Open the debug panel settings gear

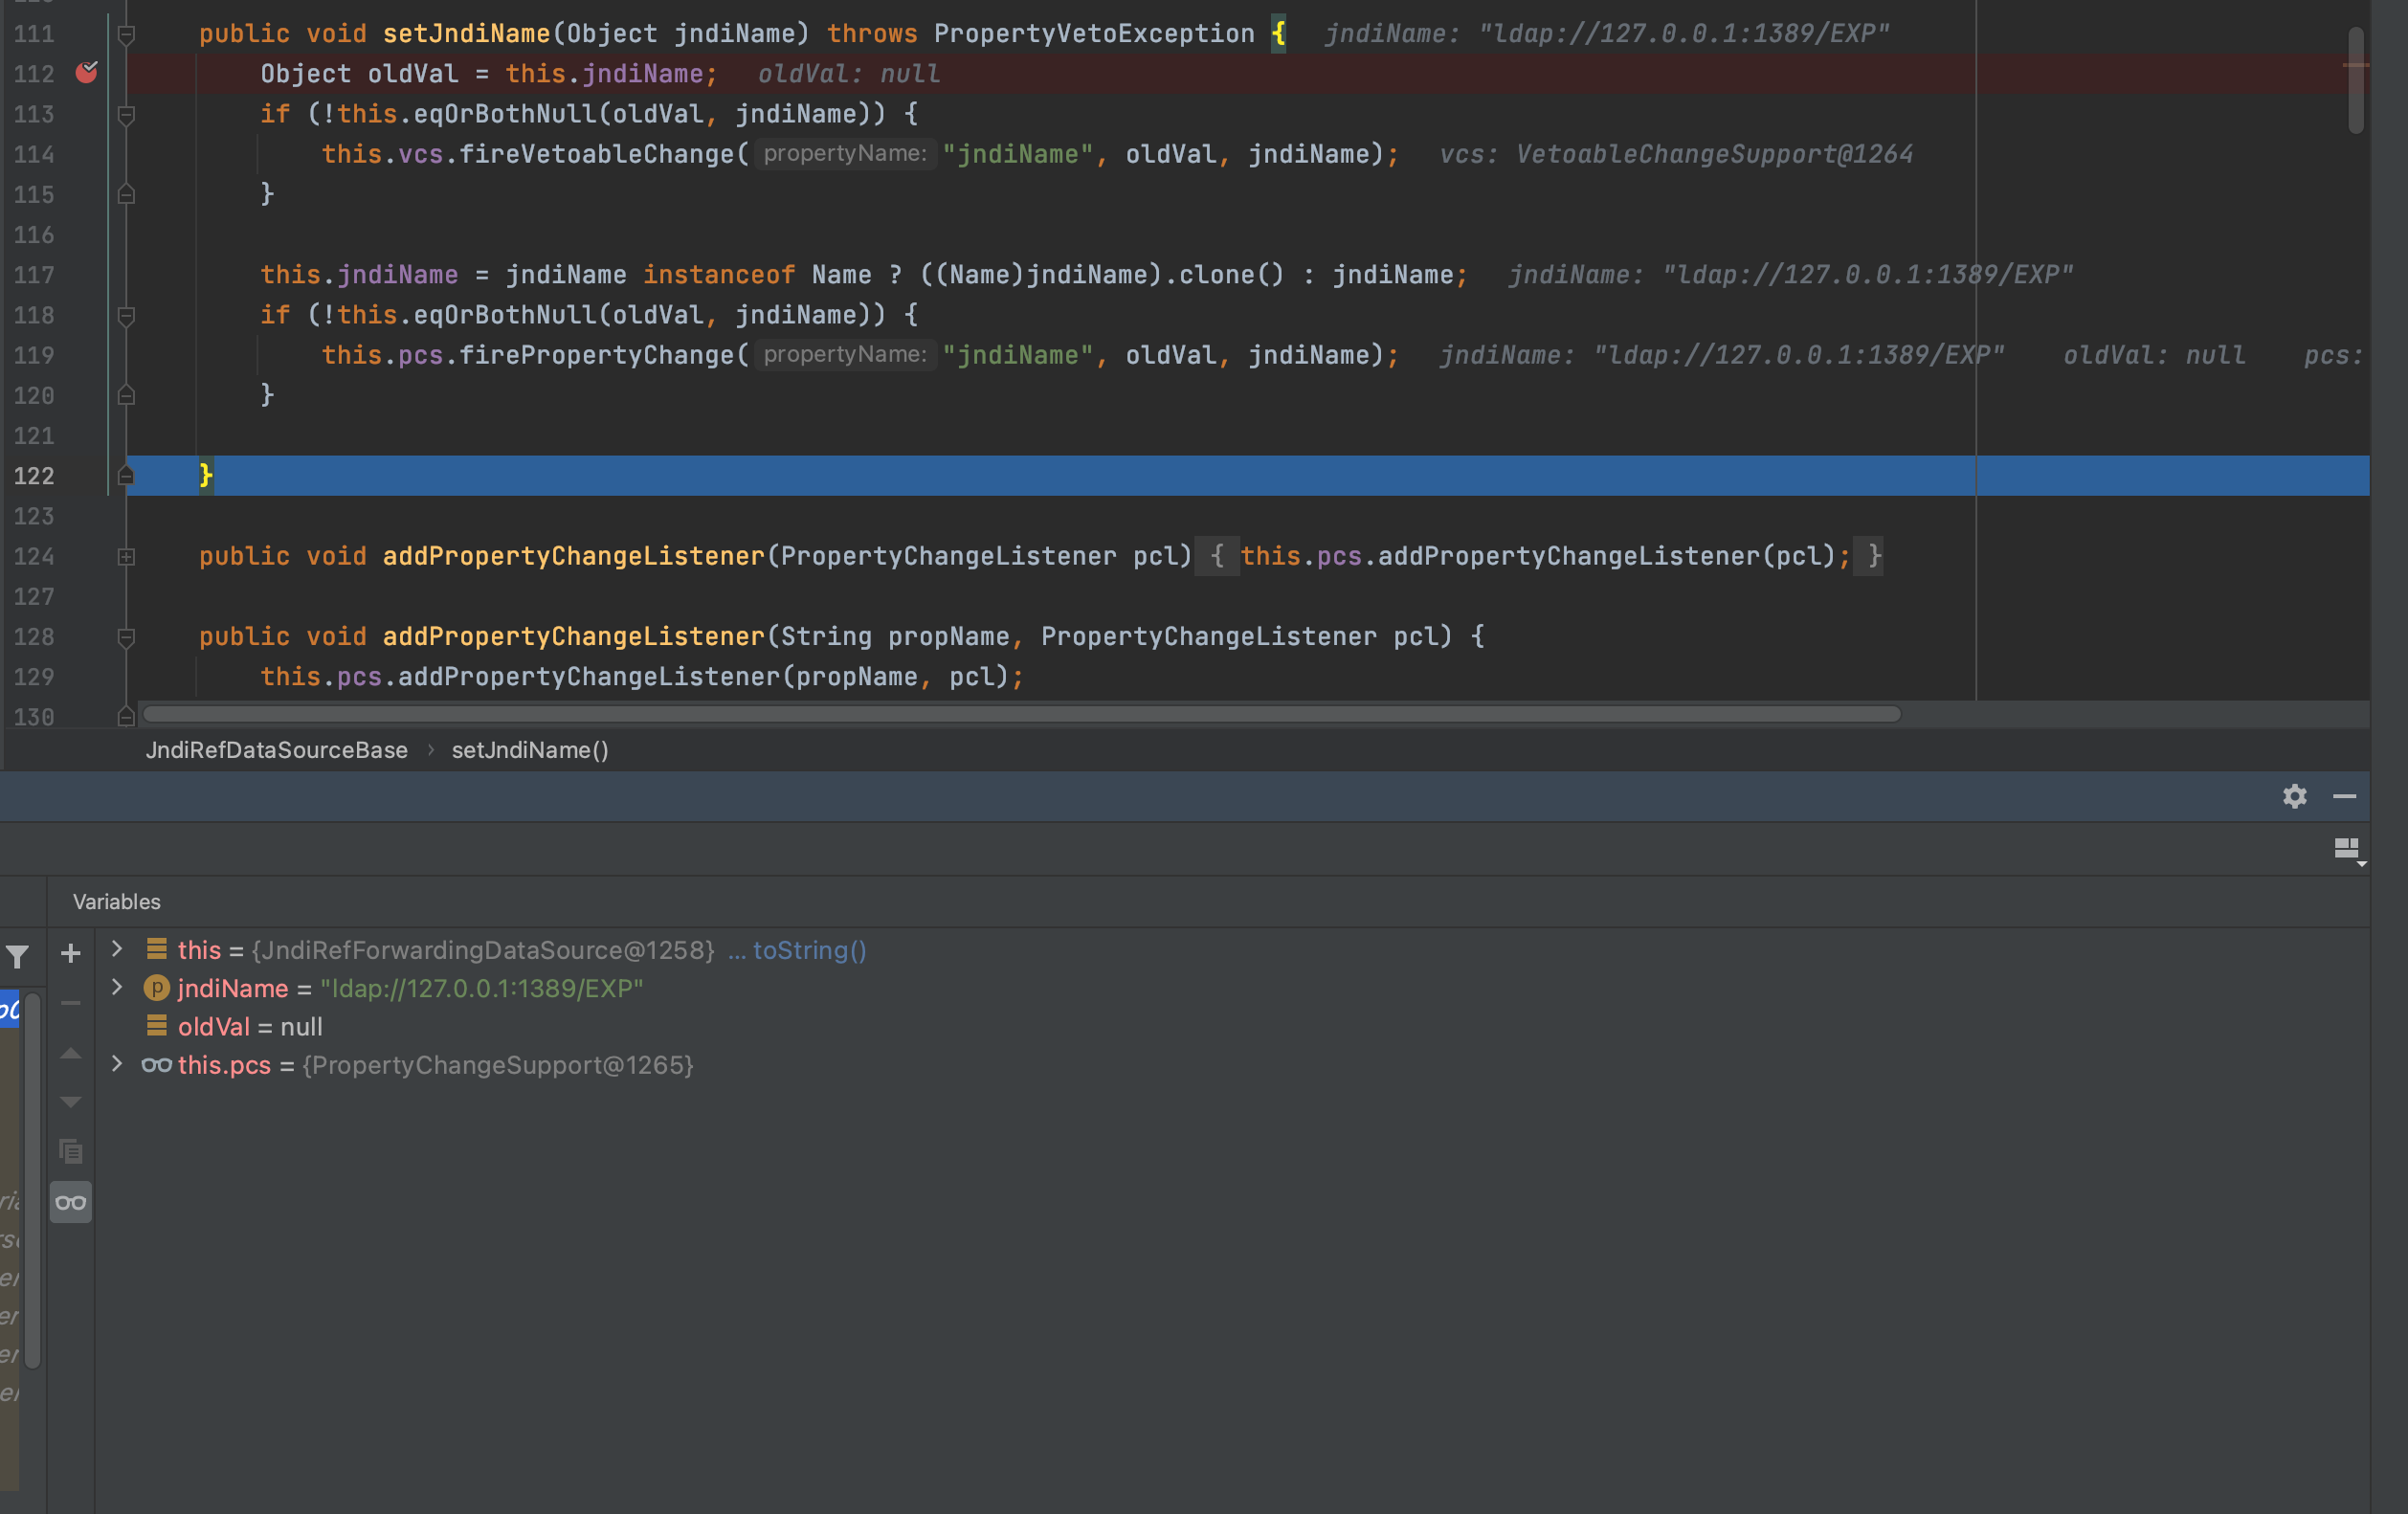2294,796
